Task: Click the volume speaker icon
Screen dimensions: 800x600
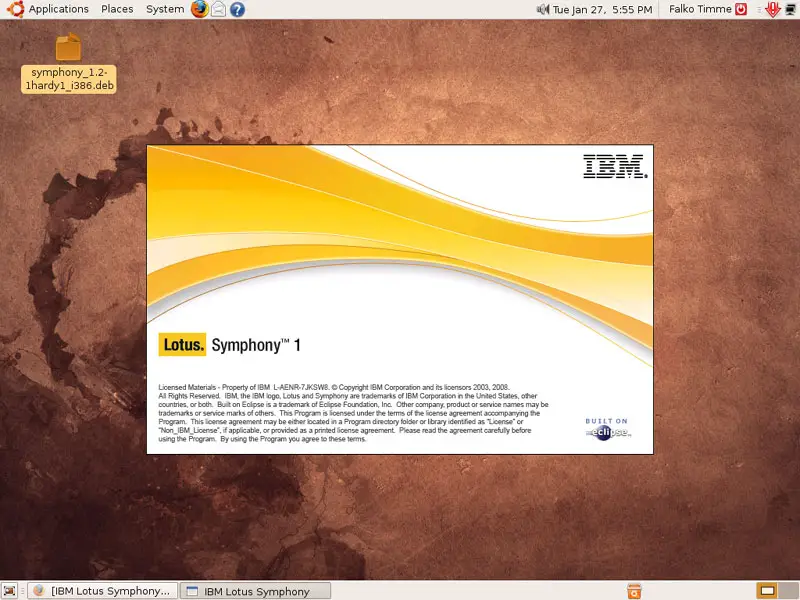Action: (543, 9)
